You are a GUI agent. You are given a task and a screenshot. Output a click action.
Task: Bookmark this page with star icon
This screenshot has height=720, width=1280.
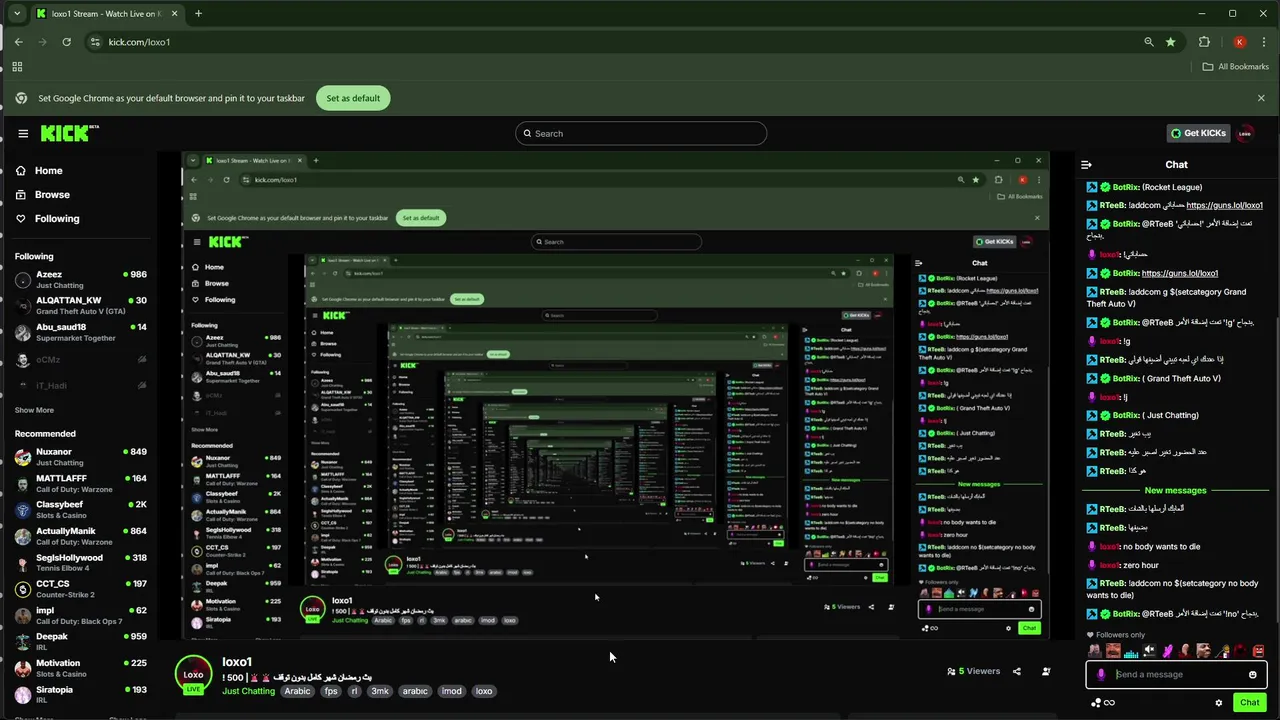(1170, 42)
